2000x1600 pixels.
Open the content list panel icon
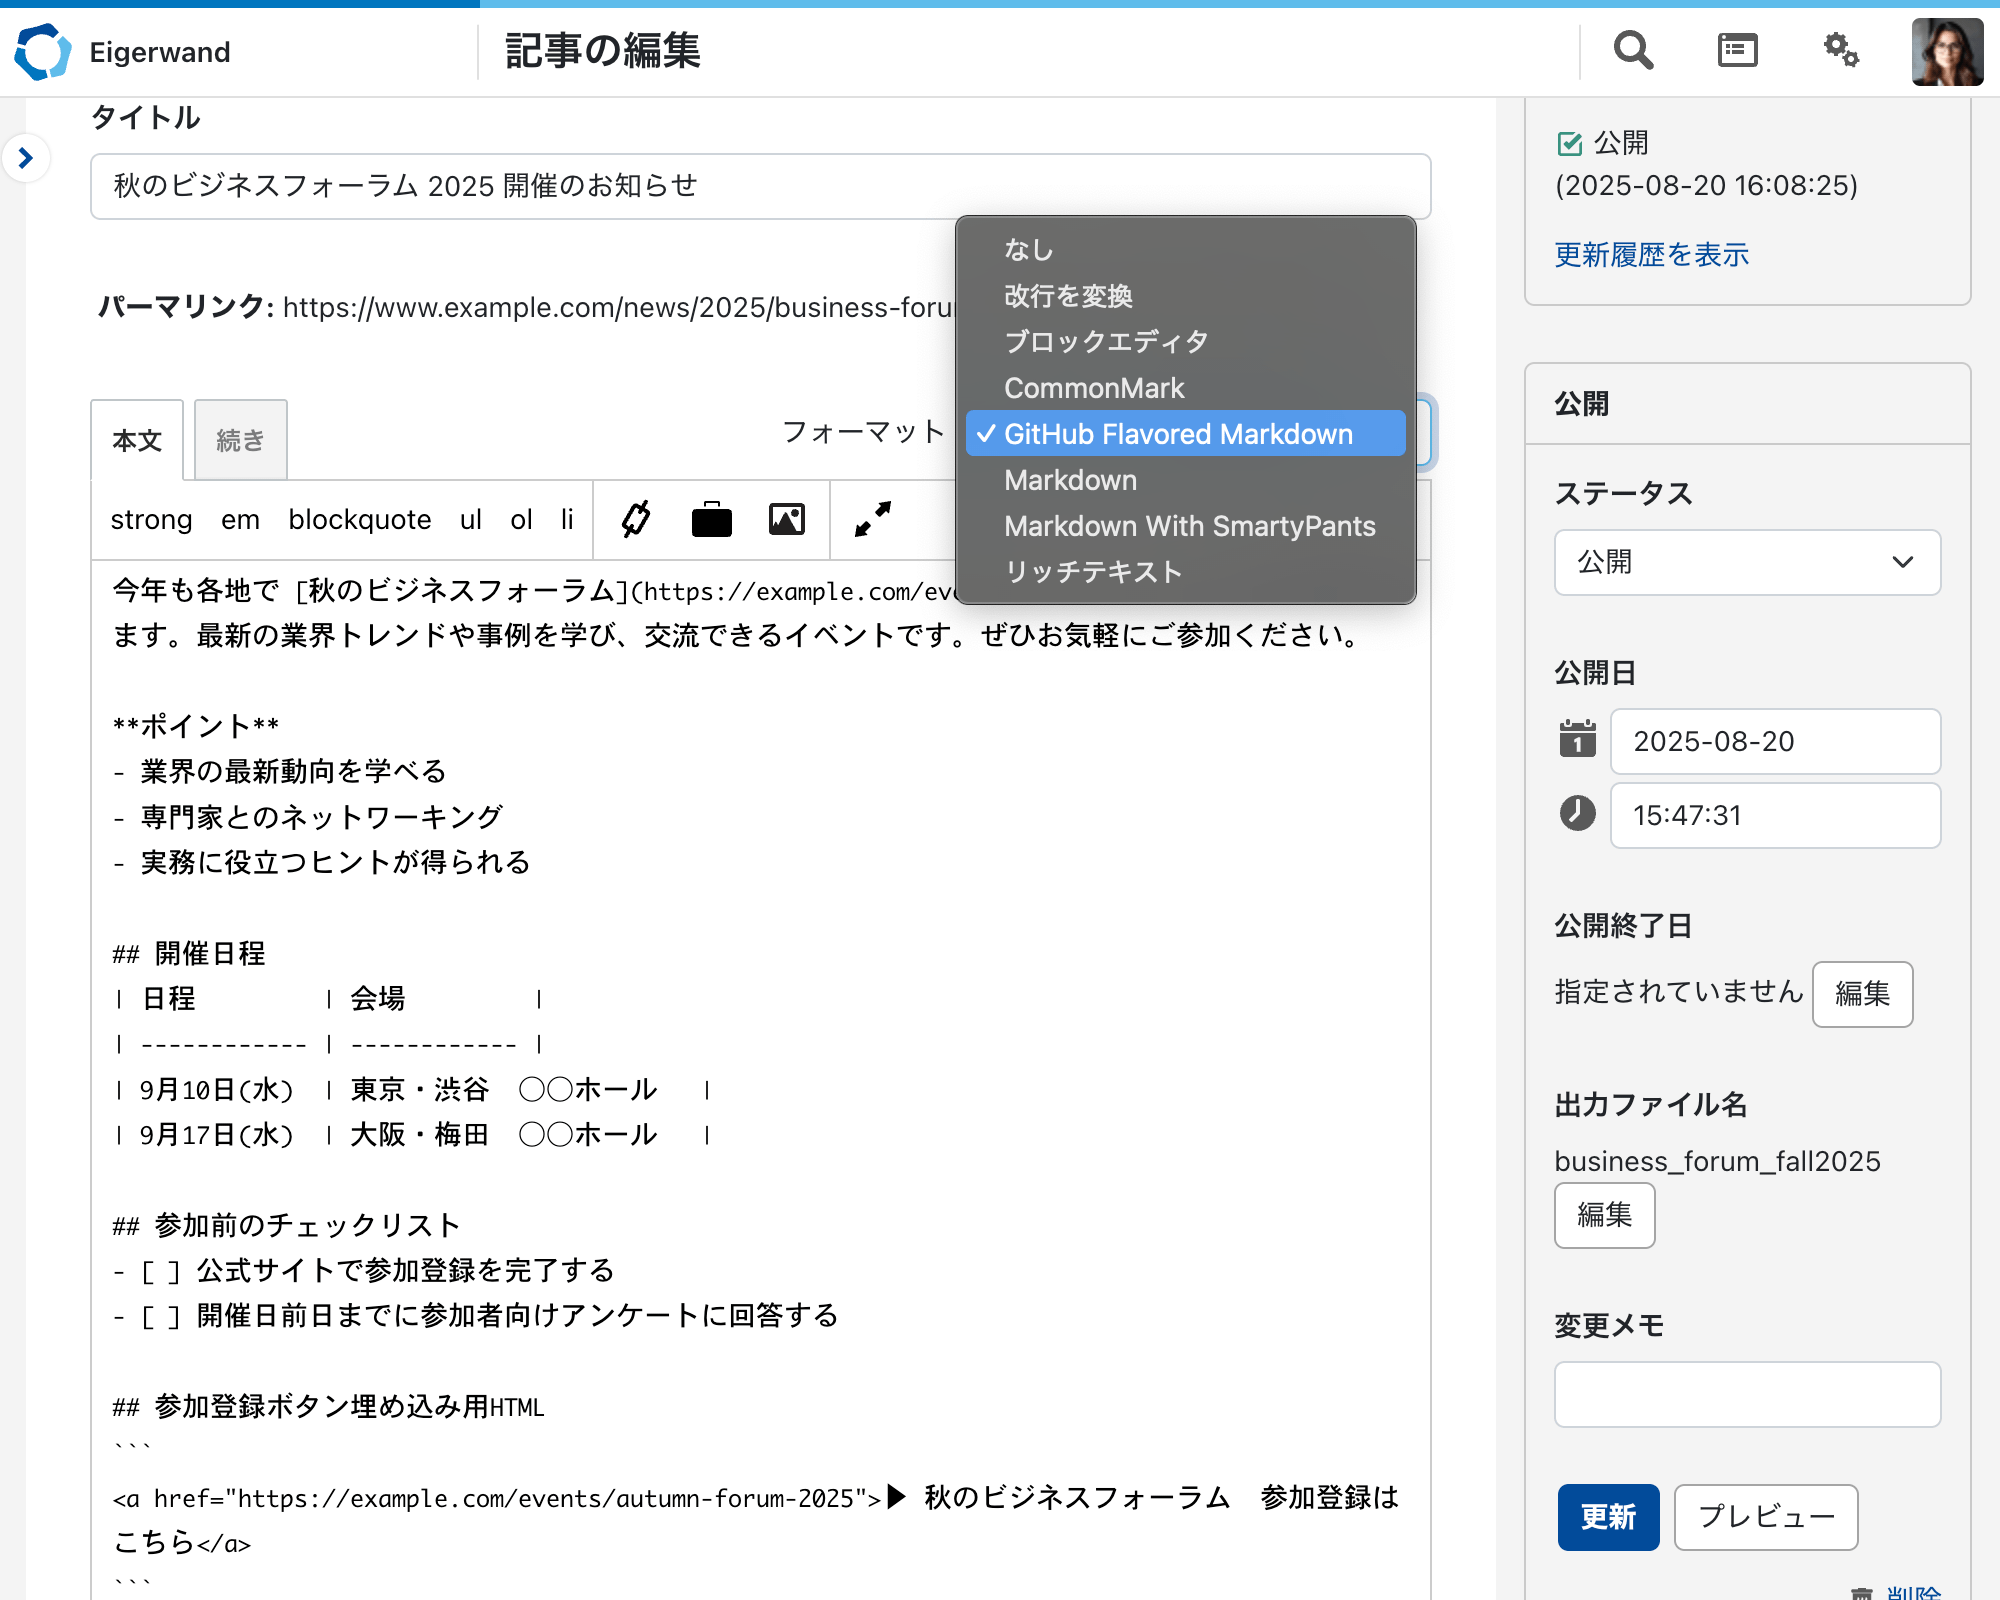1737,49
